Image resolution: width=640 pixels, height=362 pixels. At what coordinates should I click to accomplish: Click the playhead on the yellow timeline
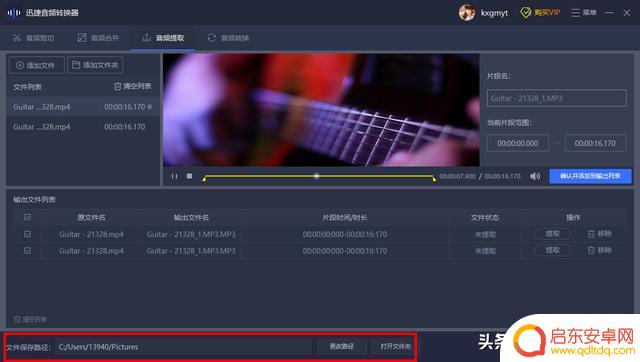tap(316, 176)
